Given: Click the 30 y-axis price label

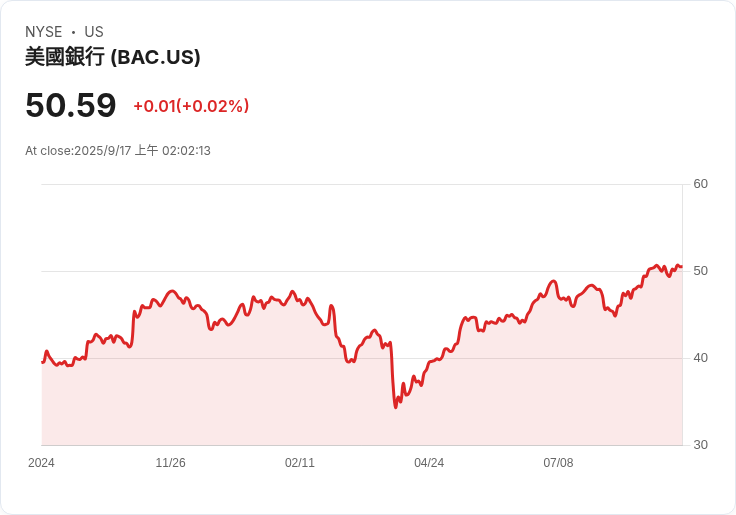Looking at the screenshot, I should pos(700,445).
